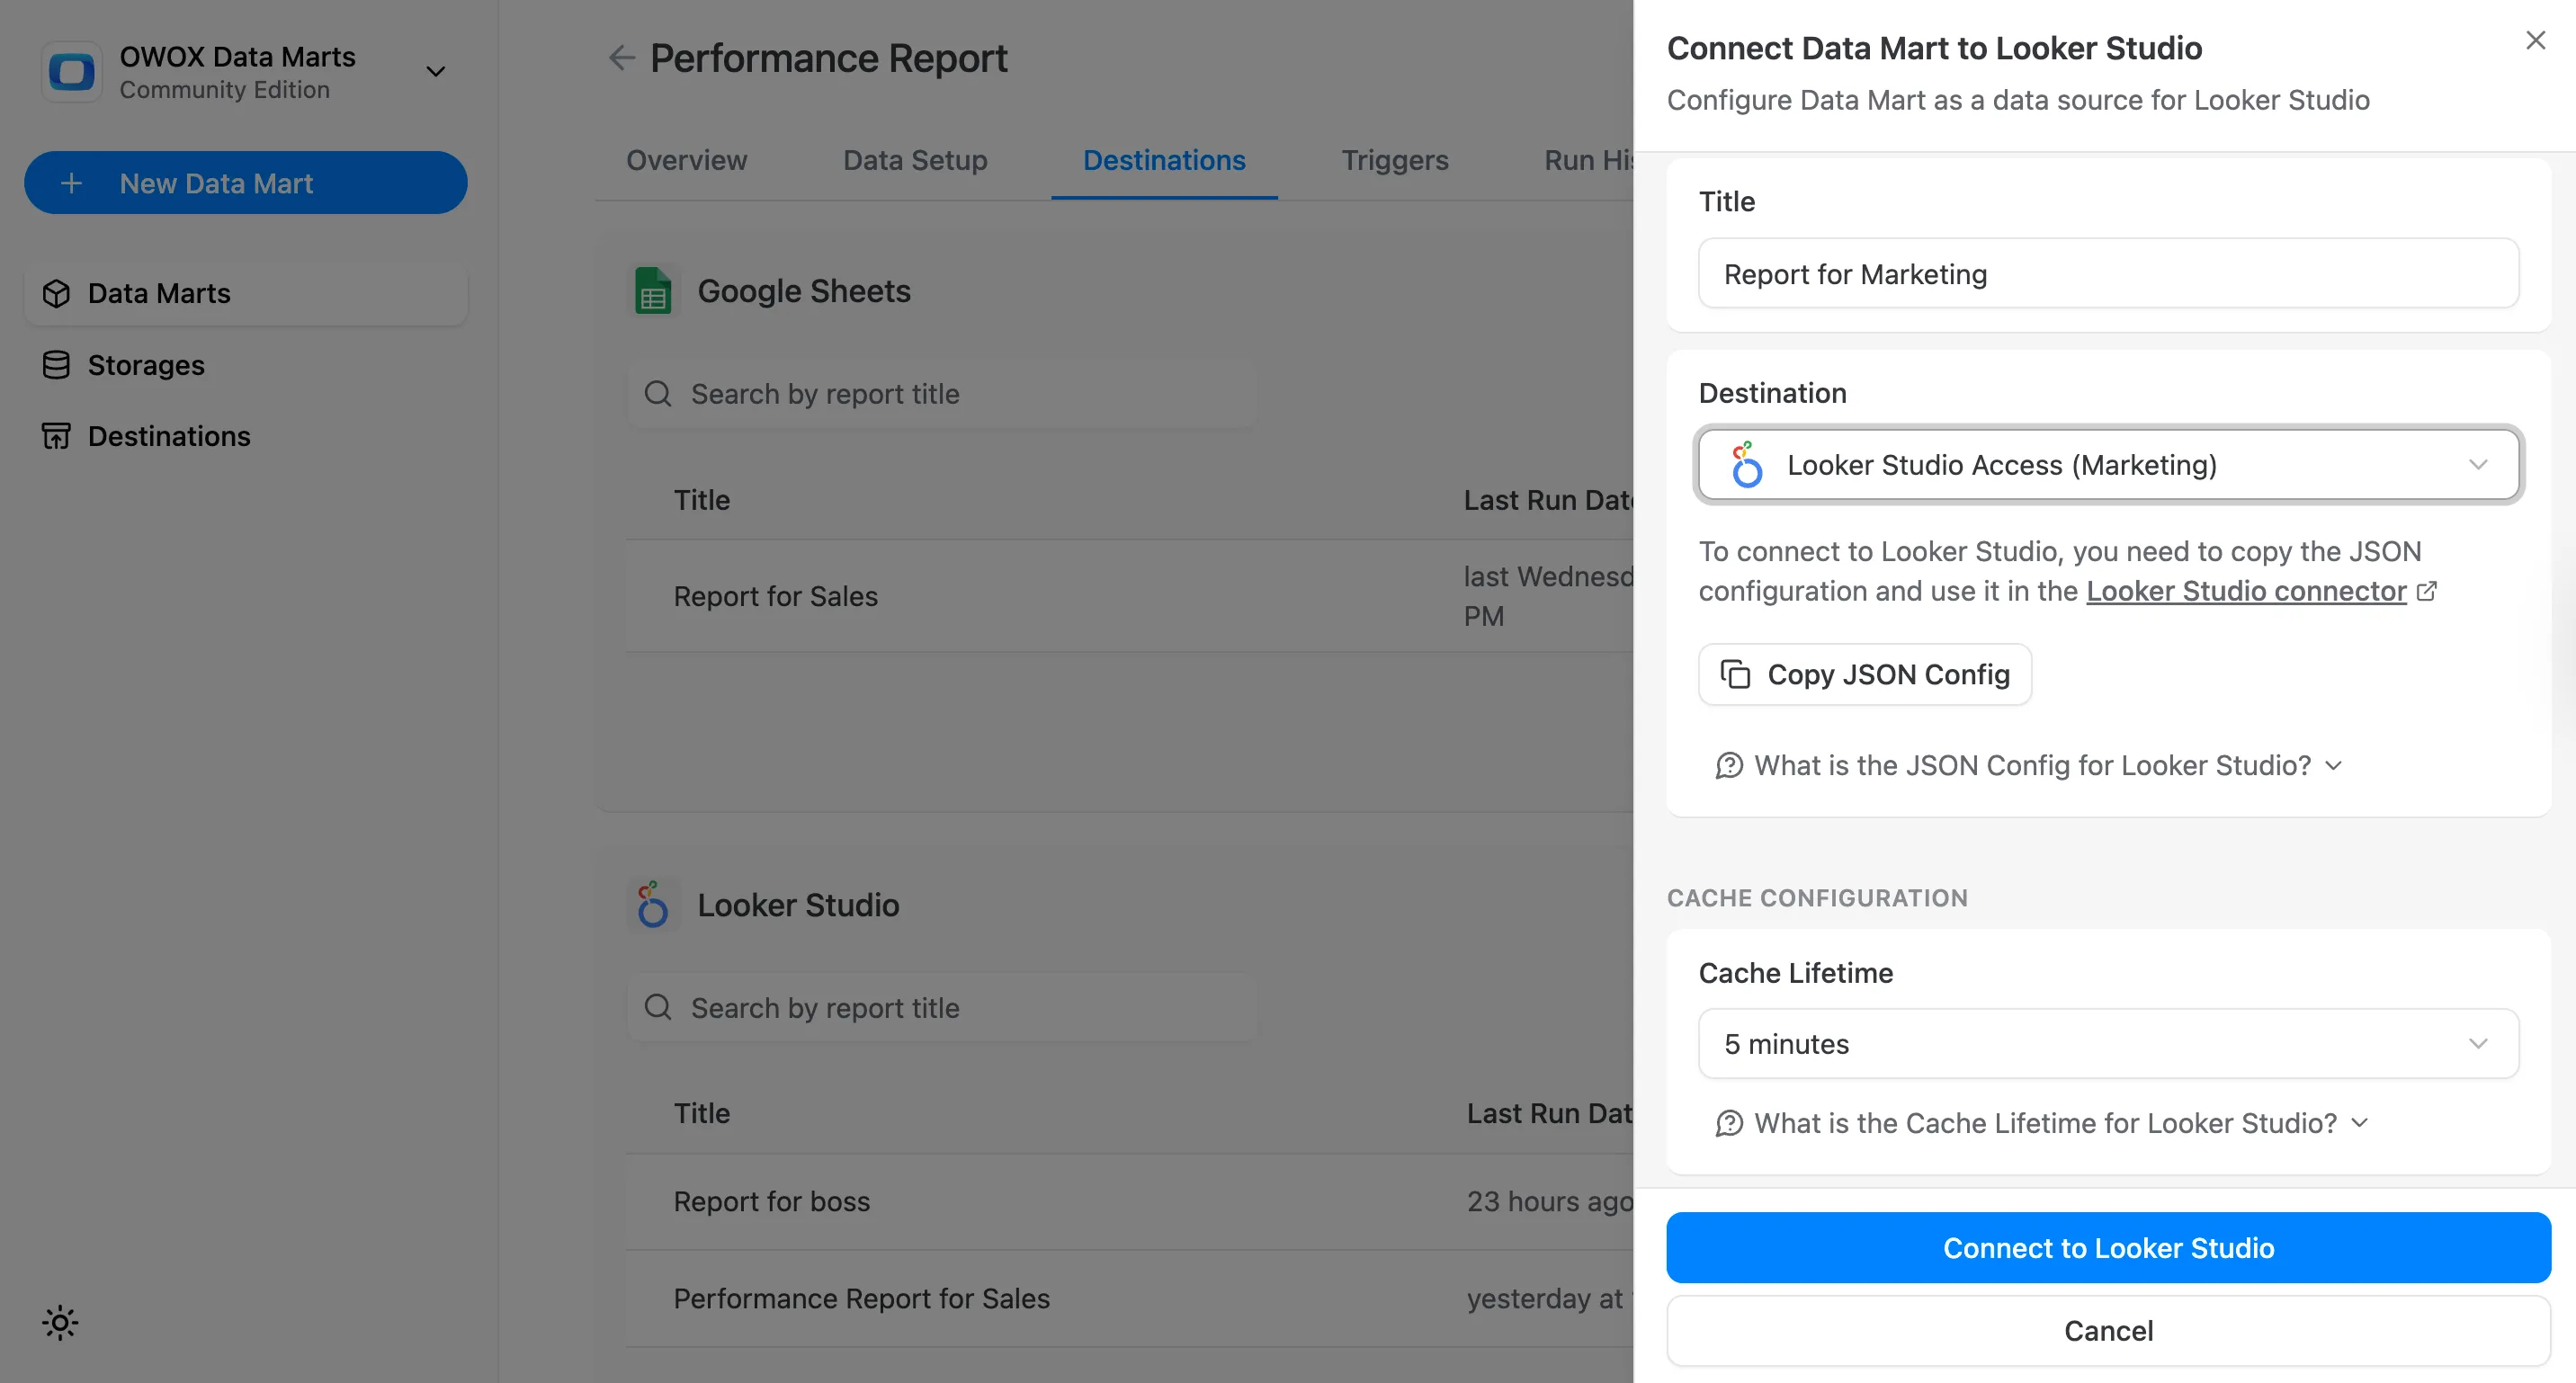Open Destinations in the sidebar
2576x1383 pixels.
tap(246, 436)
